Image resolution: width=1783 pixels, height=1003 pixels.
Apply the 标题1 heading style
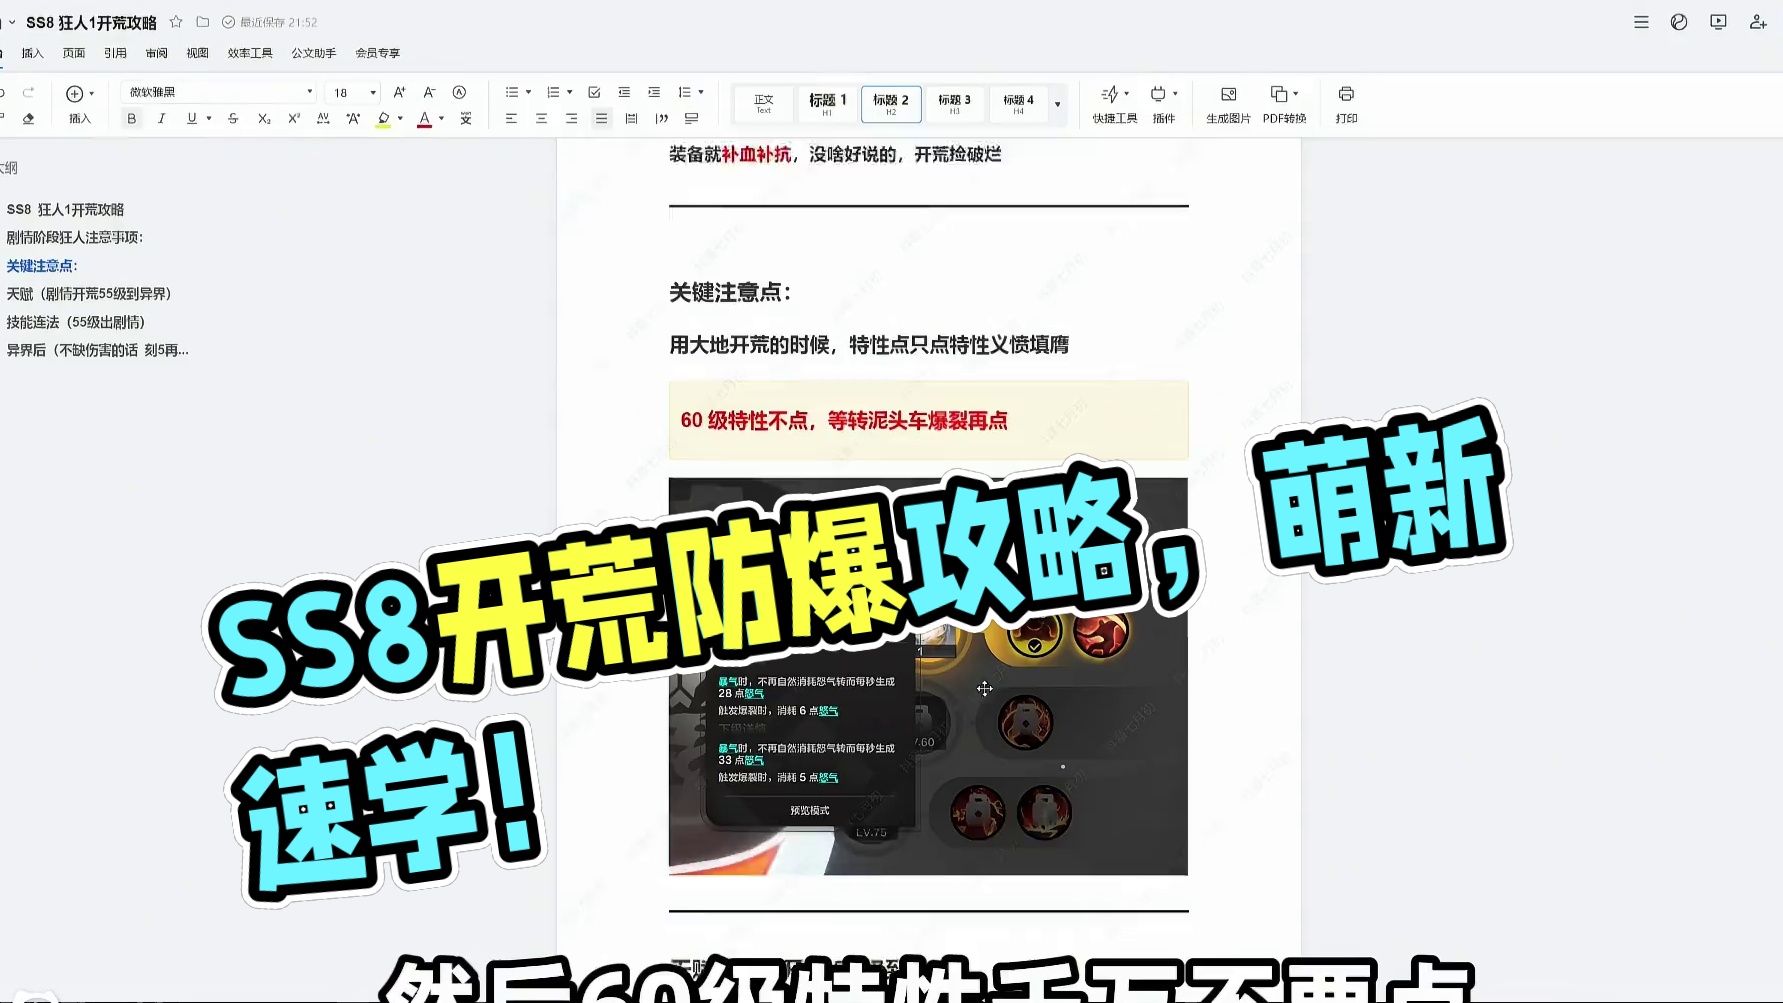click(826, 103)
